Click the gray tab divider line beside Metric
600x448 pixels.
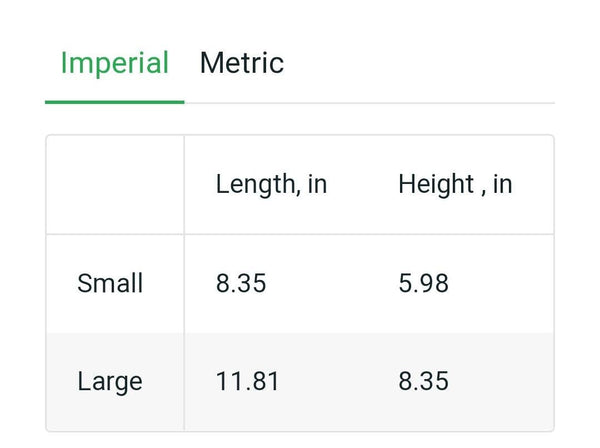click(x=370, y=103)
